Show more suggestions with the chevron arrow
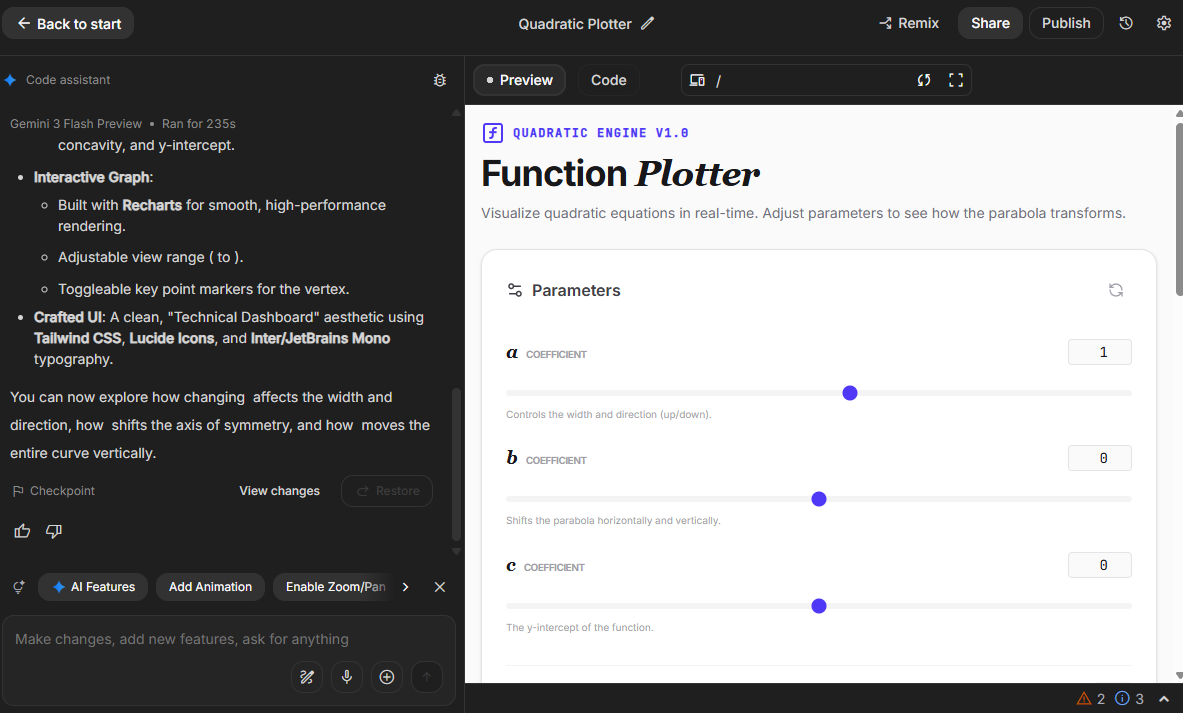Viewport: 1183px width, 713px height. click(x=405, y=587)
